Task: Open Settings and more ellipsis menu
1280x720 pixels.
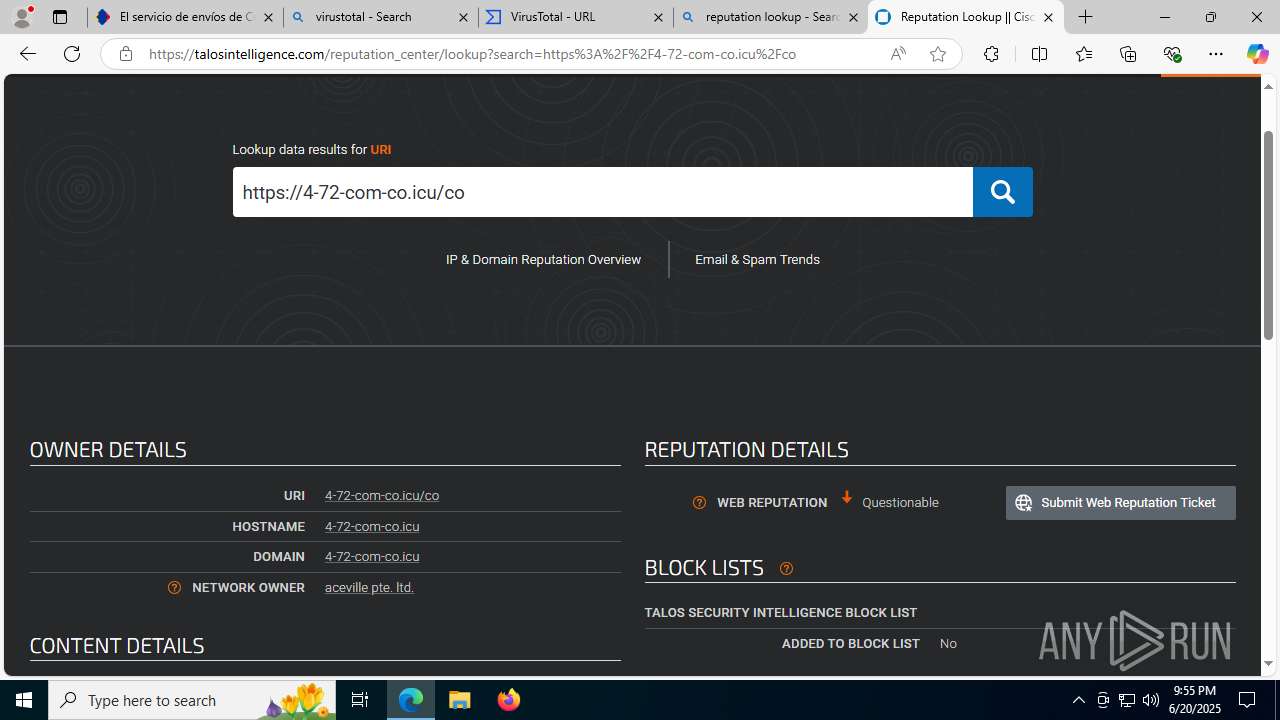Action: (1215, 54)
